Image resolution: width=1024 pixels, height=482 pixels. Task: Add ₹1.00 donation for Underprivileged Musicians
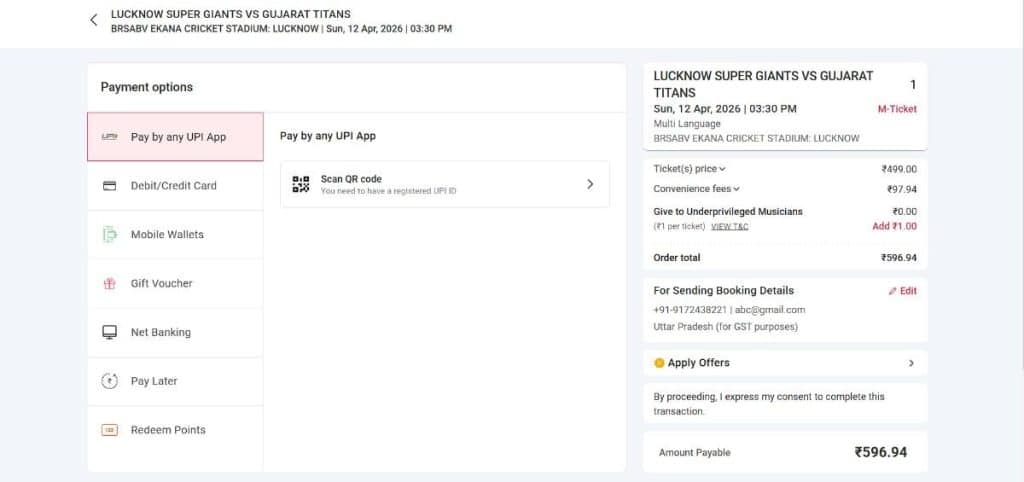click(x=894, y=226)
